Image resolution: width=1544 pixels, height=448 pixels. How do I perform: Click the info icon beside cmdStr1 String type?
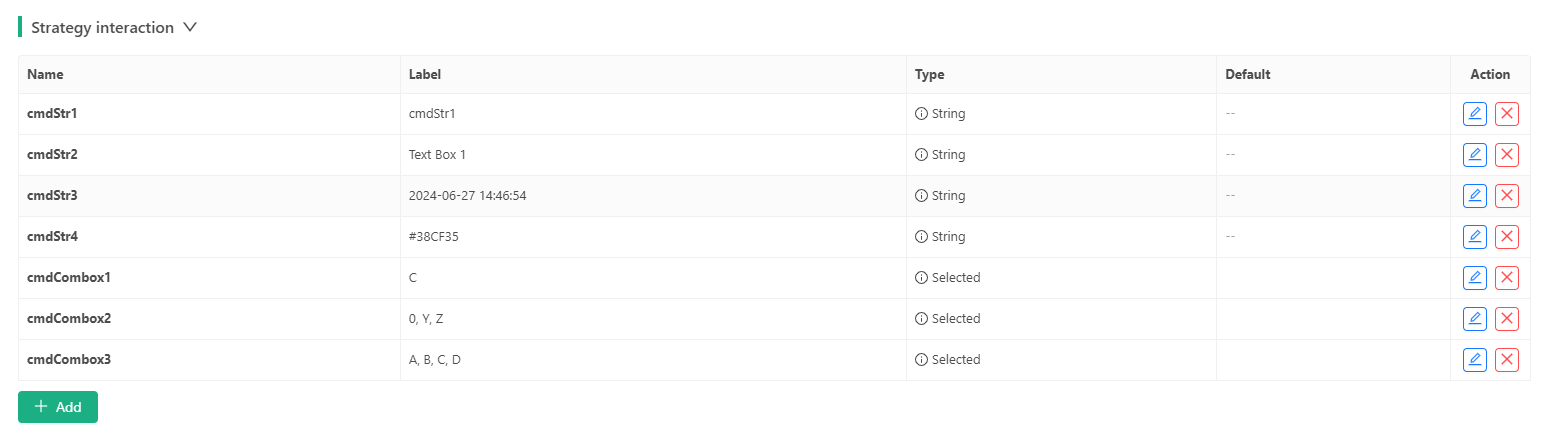click(x=921, y=114)
